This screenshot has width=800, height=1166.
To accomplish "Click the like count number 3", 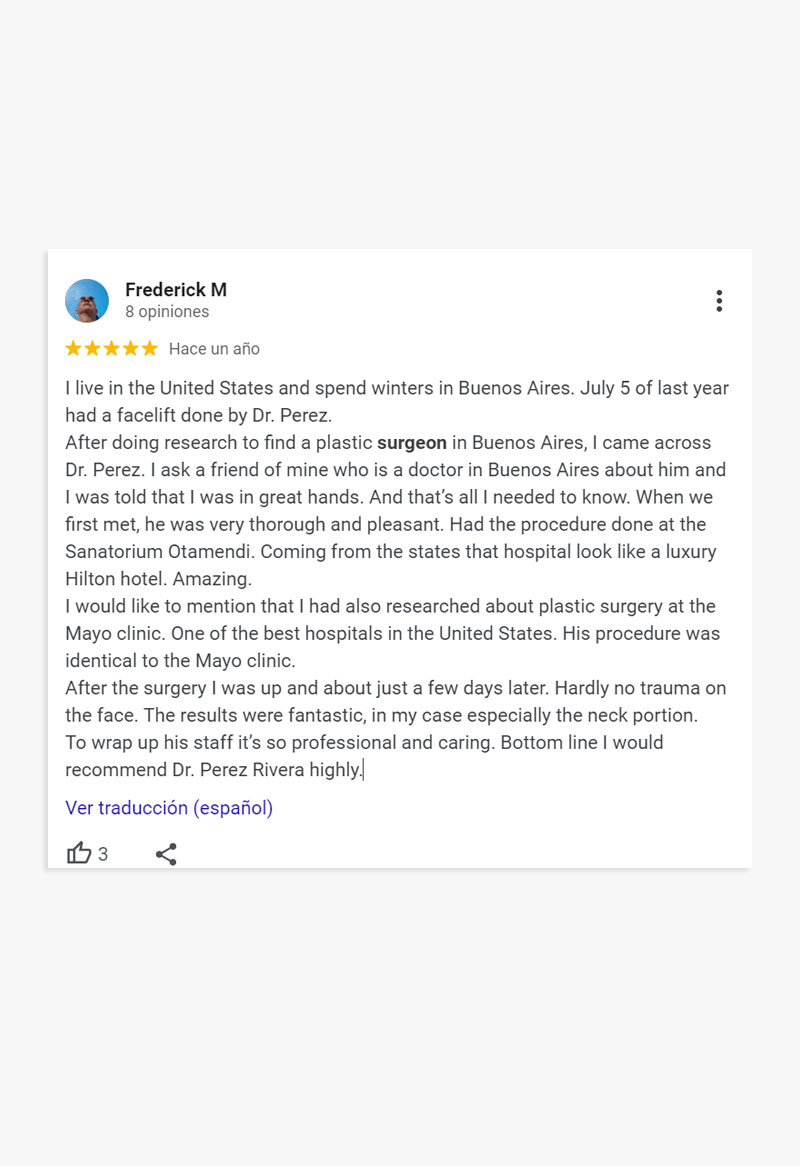I will (103, 854).
